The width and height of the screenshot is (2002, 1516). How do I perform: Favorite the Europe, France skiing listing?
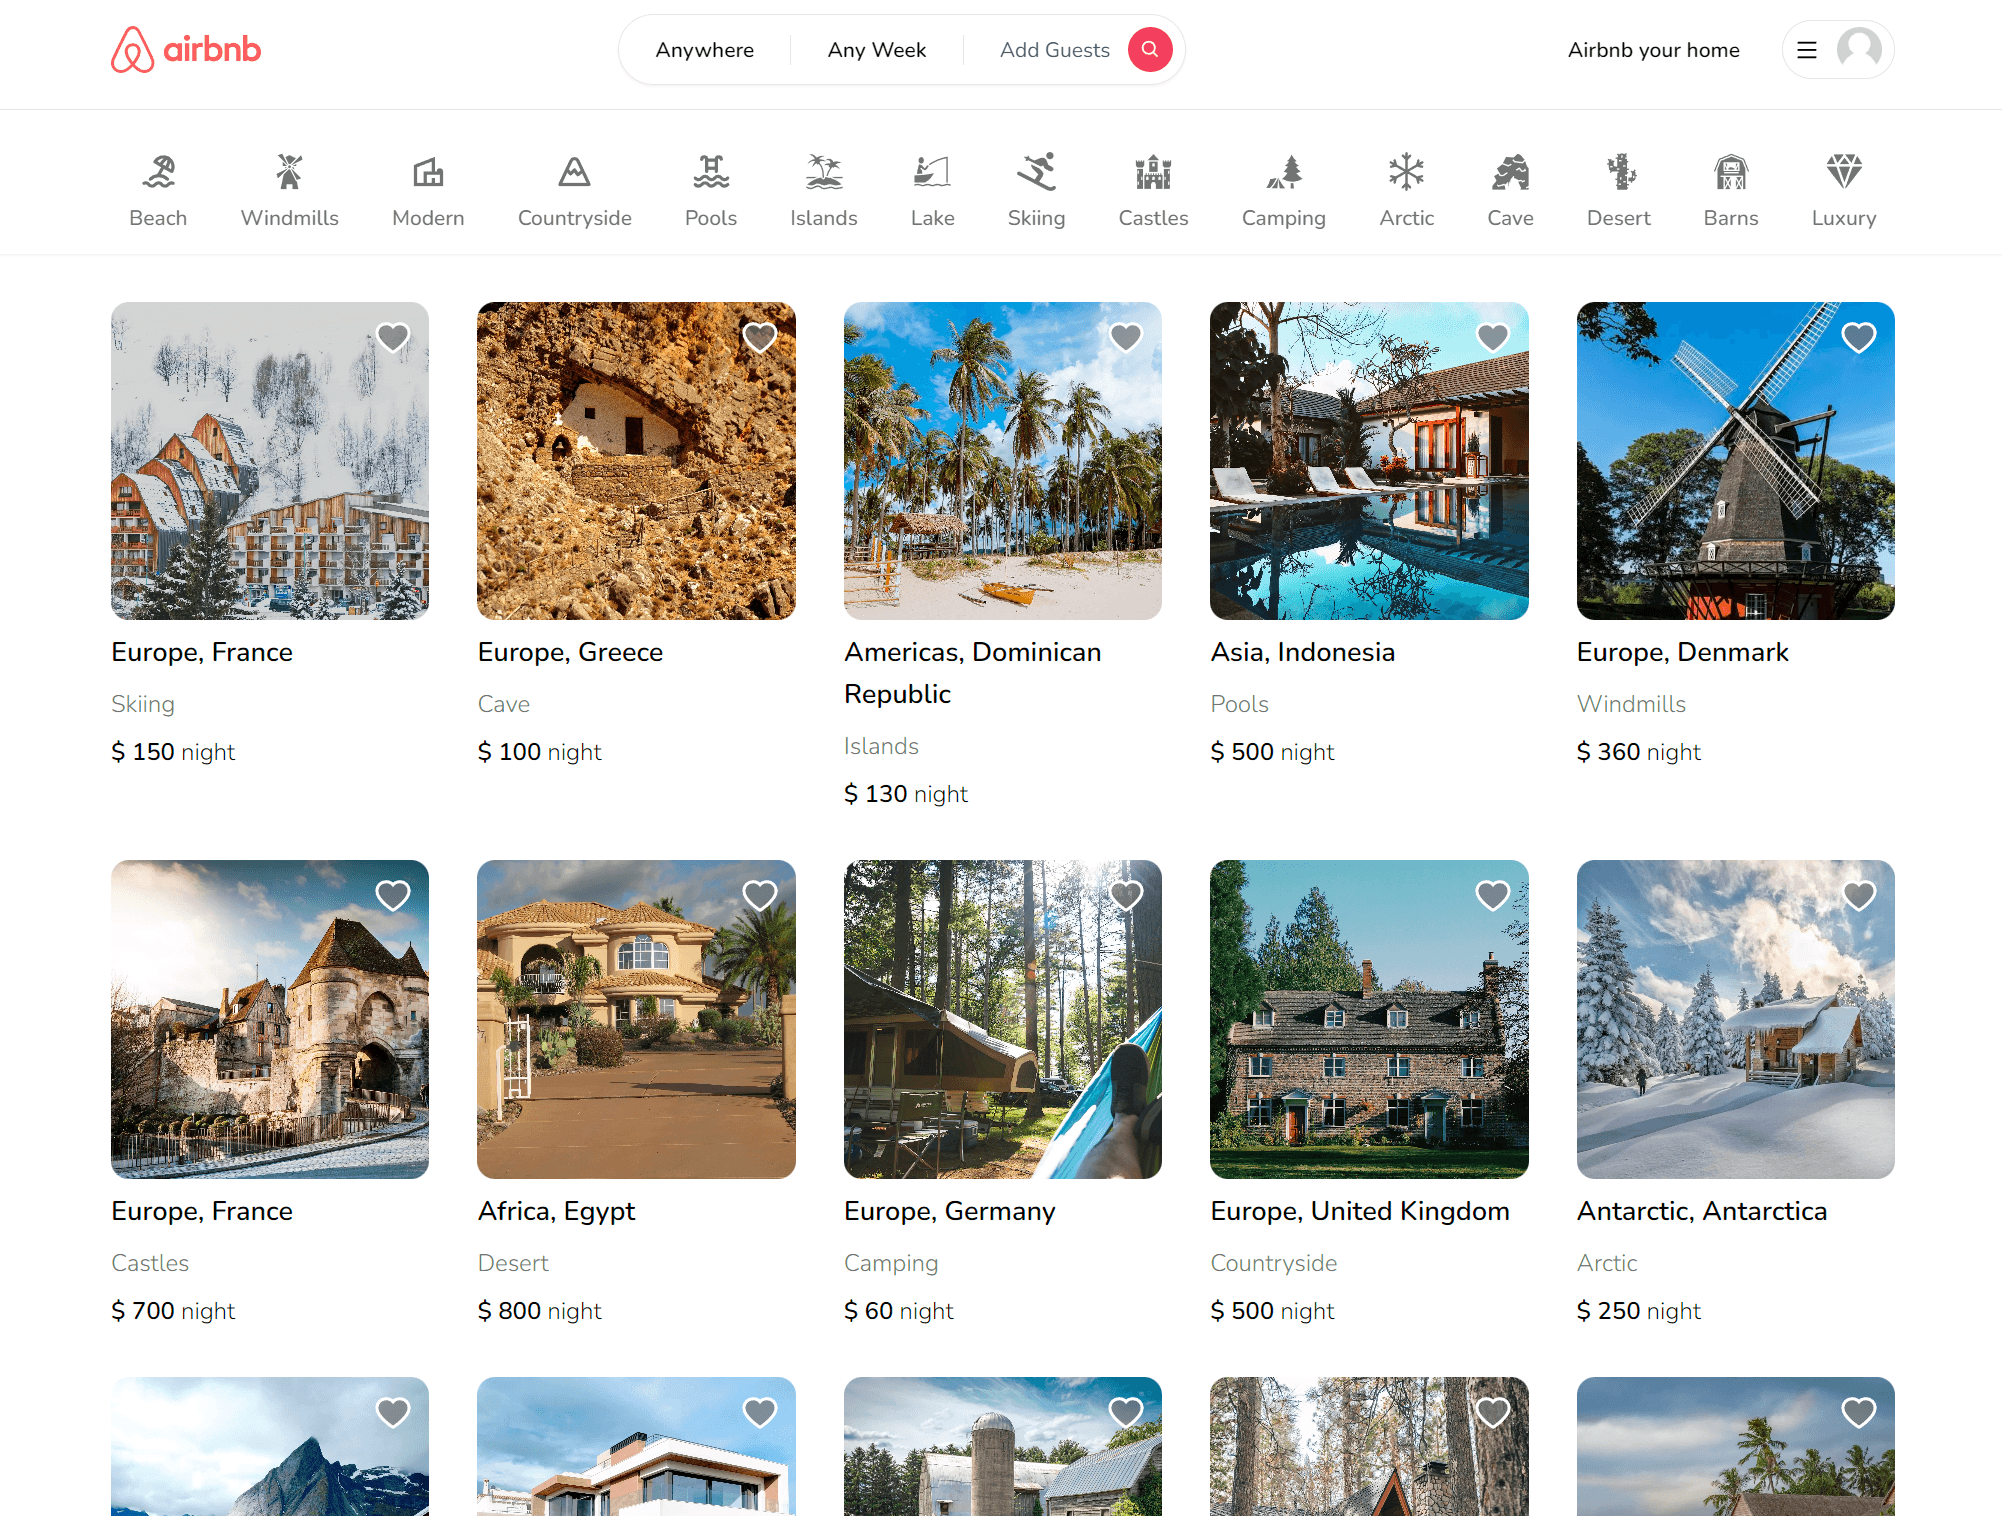click(x=392, y=337)
